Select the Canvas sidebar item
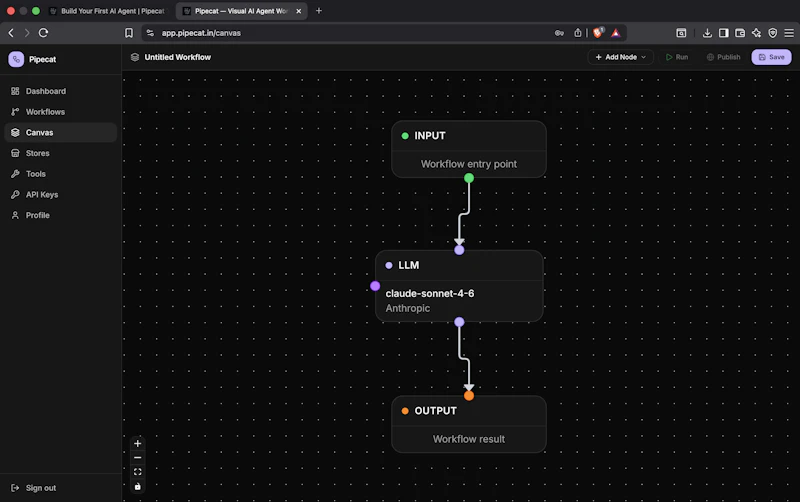This screenshot has width=800, height=502. point(60,133)
